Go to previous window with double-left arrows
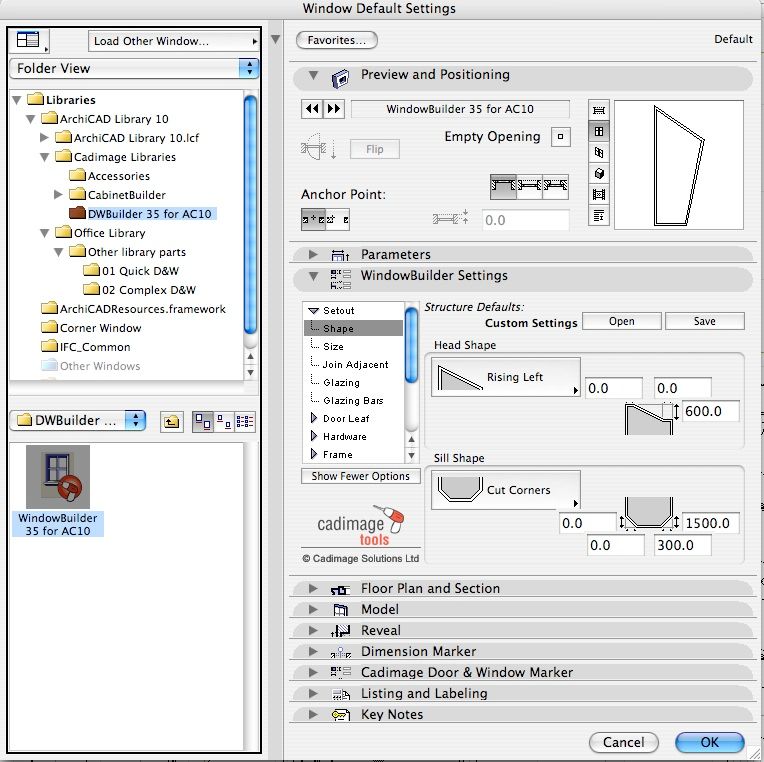 tap(312, 109)
